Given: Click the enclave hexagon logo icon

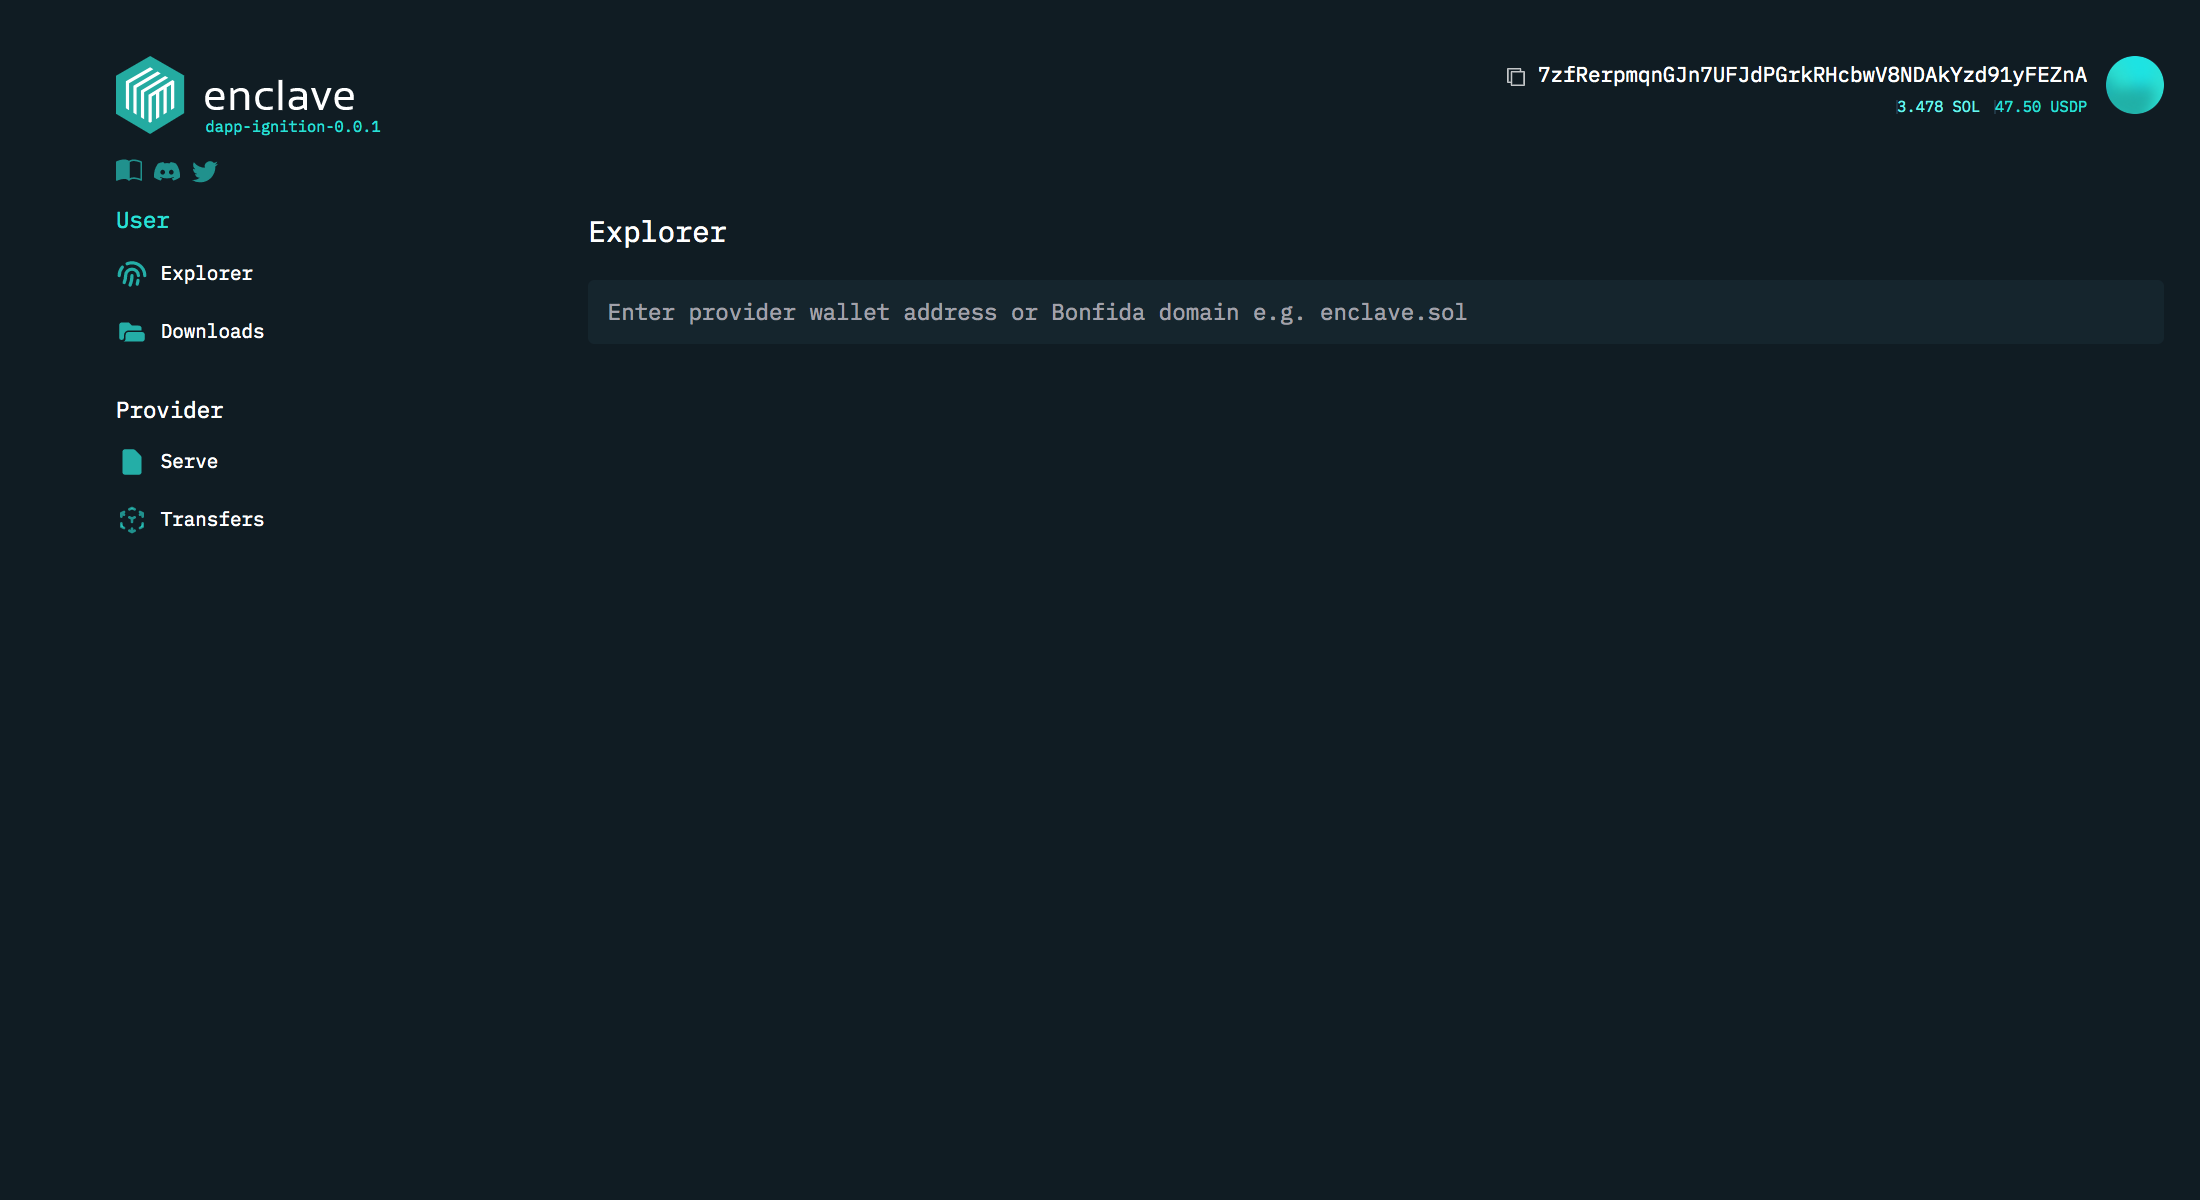Looking at the screenshot, I should (x=150, y=95).
